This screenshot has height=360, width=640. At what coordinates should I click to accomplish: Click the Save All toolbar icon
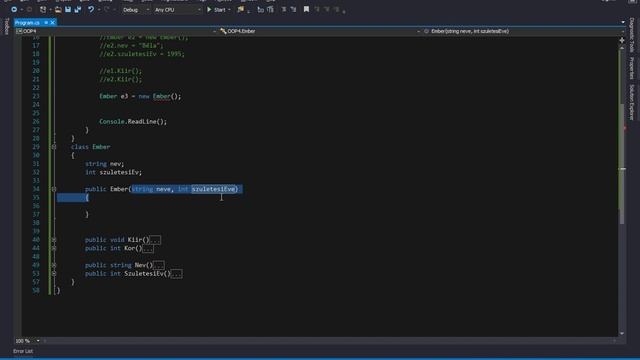(78, 9)
